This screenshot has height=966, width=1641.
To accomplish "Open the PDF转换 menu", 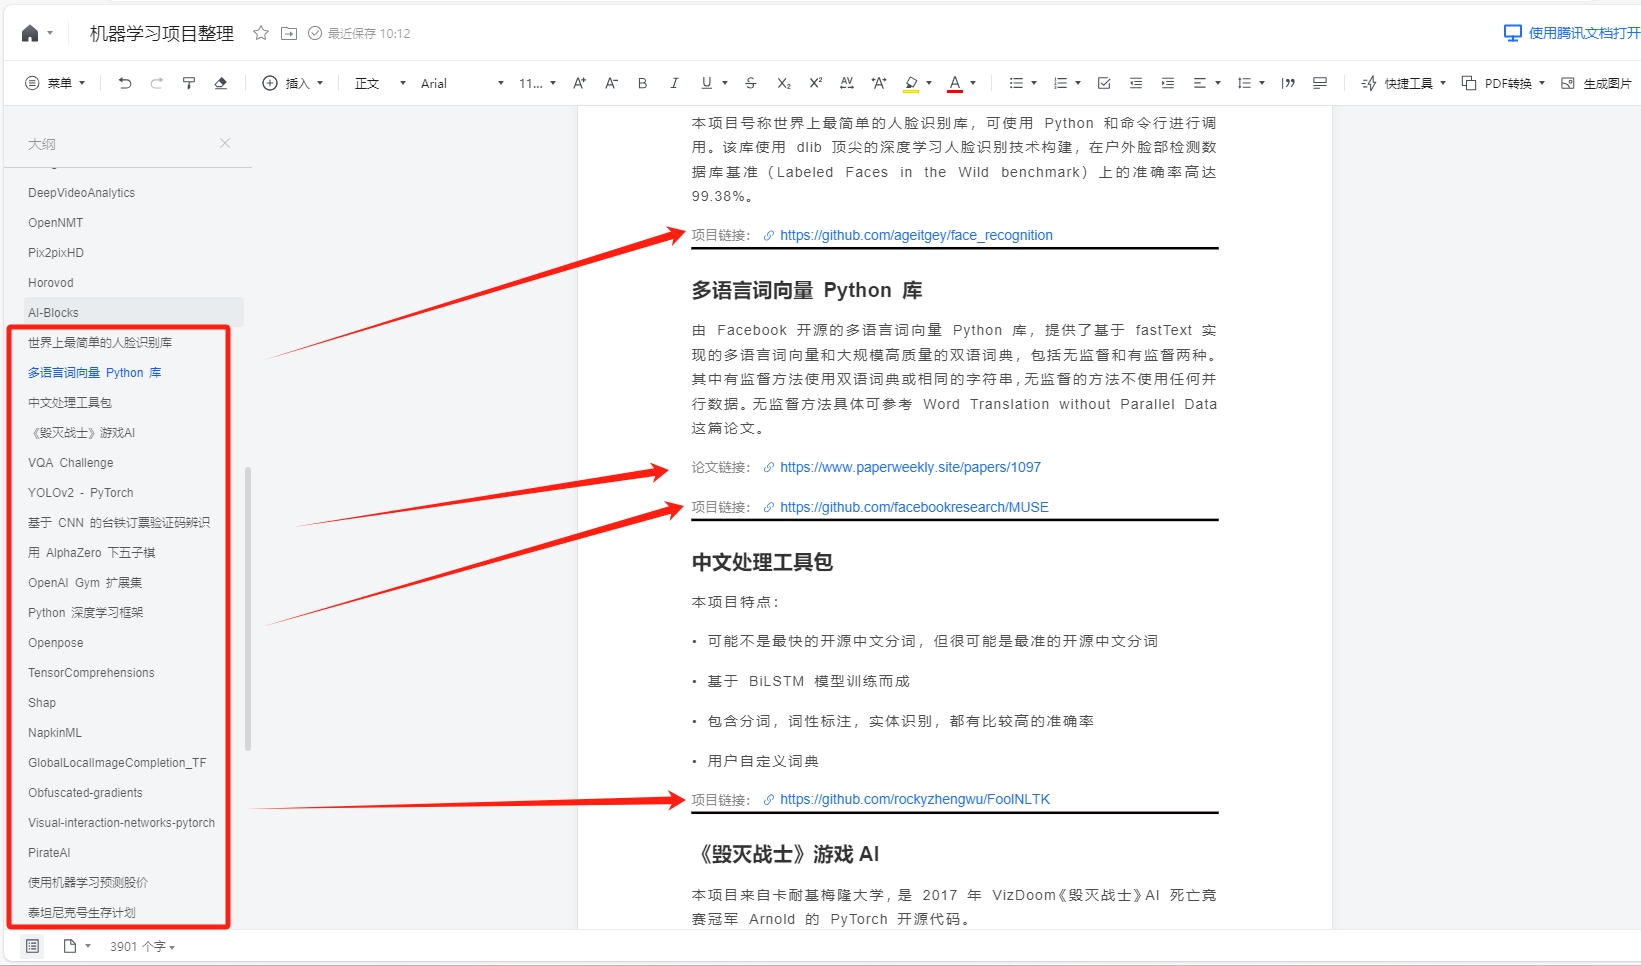I will coord(1503,83).
